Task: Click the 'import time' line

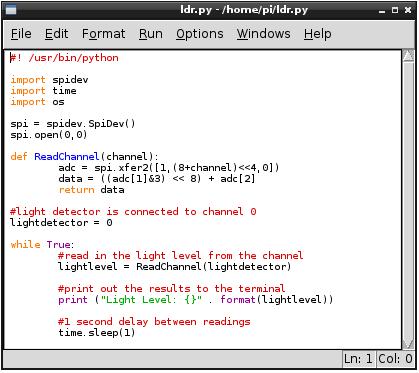Action: coord(43,91)
